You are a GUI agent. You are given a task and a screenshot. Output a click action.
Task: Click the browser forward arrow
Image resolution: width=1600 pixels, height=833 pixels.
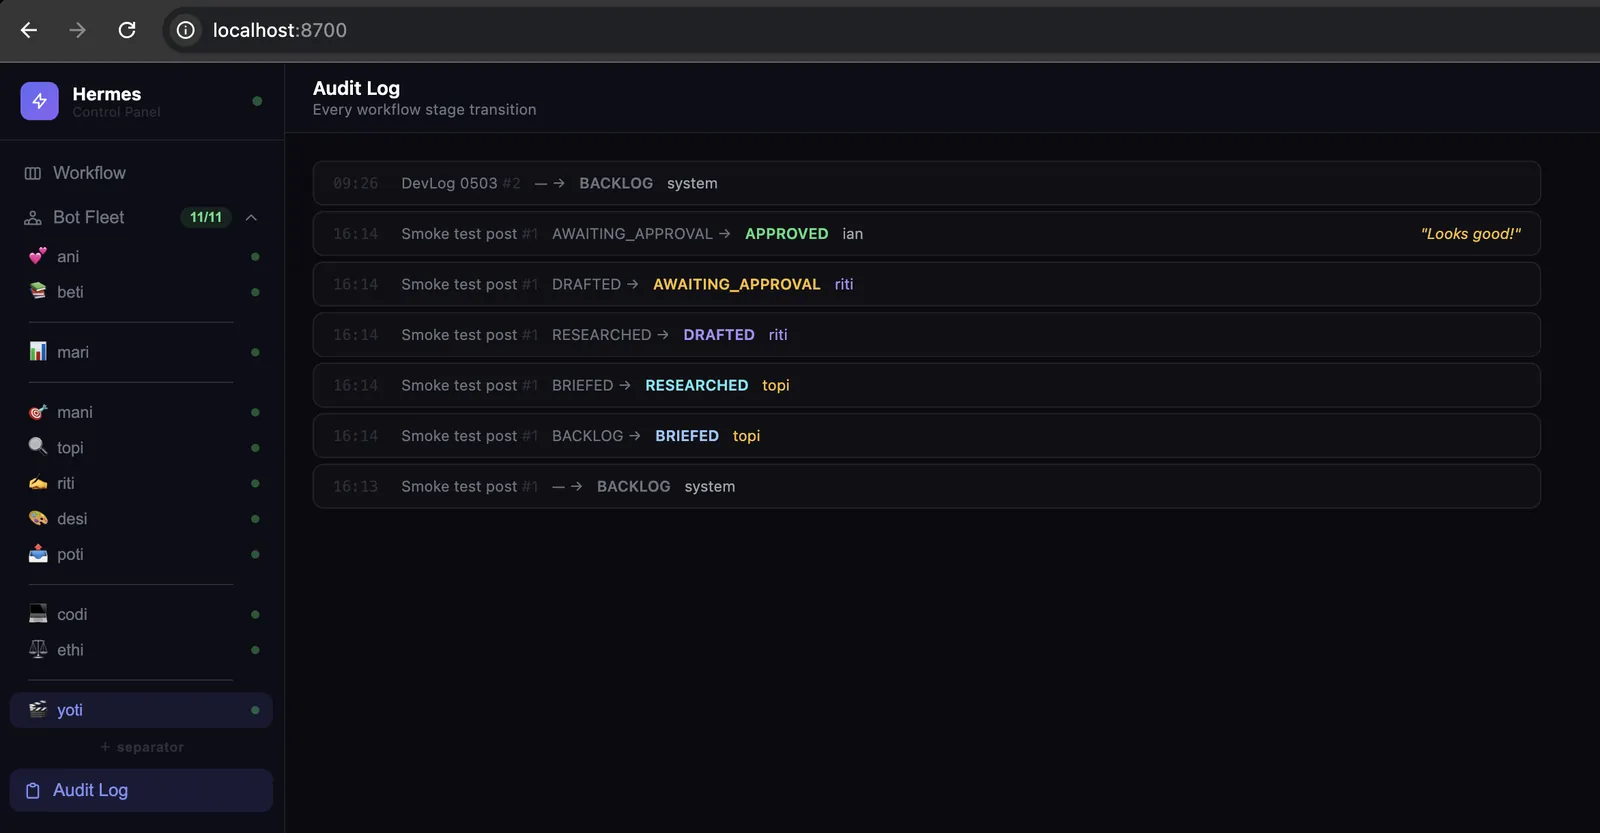coord(77,30)
